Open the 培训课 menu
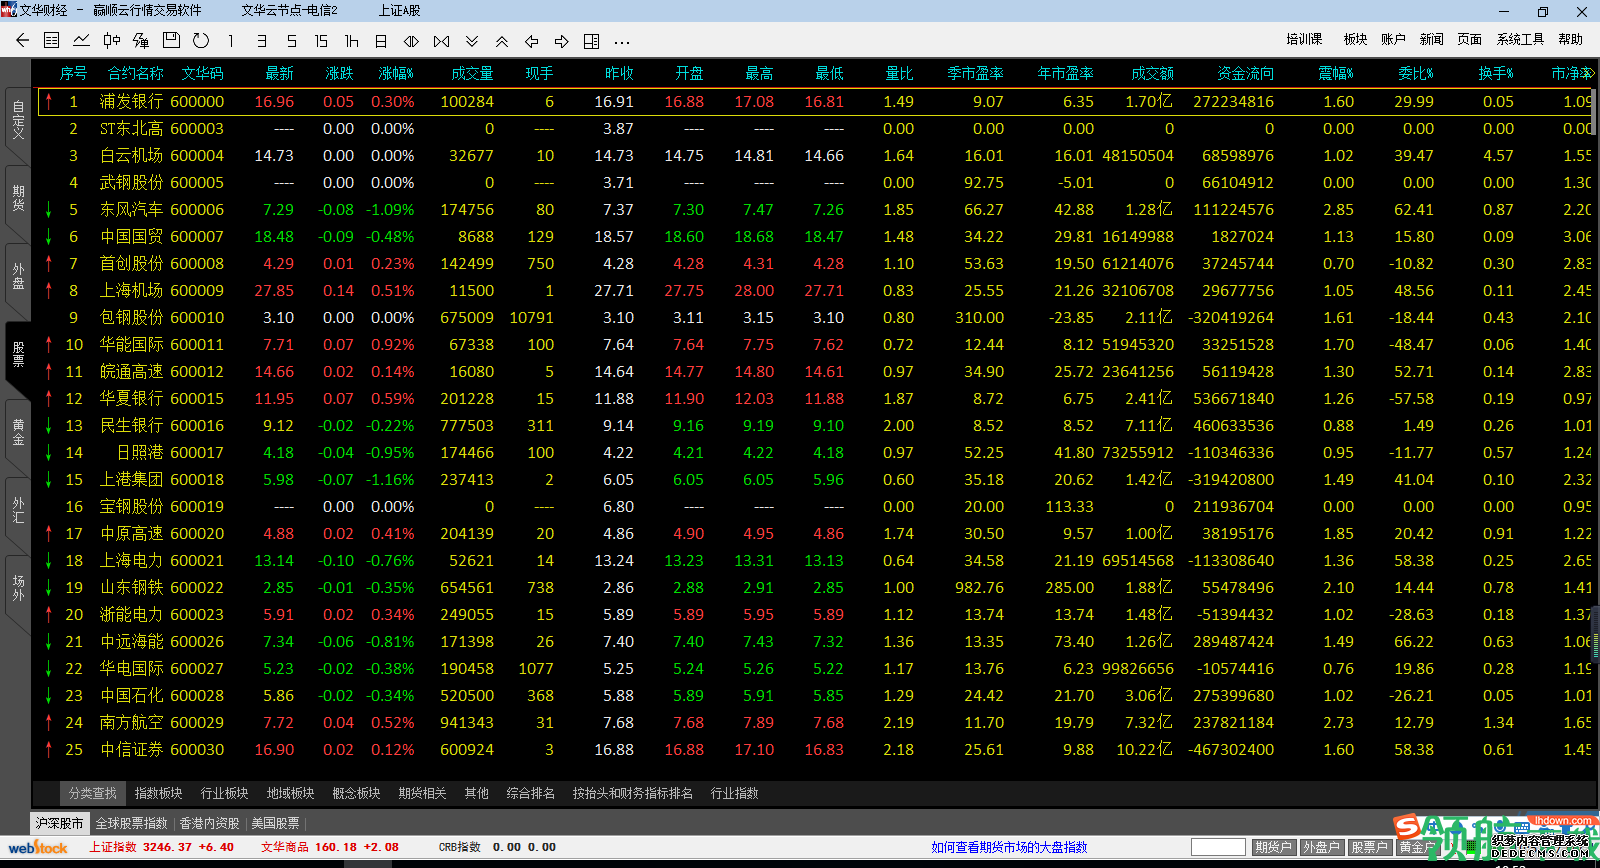Image resolution: width=1600 pixels, height=868 pixels. click(1304, 39)
